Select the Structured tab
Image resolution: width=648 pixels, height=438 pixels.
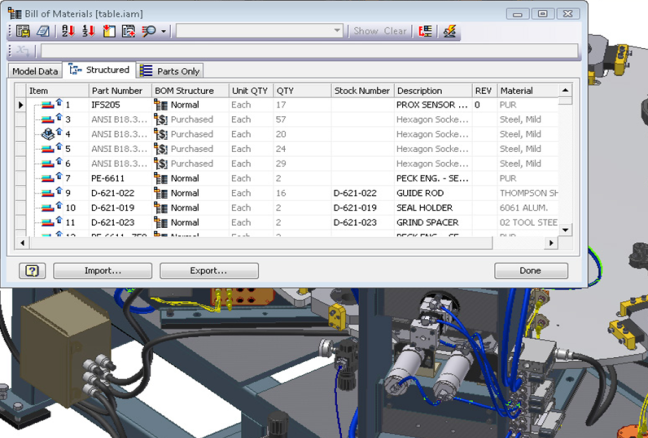(x=99, y=70)
